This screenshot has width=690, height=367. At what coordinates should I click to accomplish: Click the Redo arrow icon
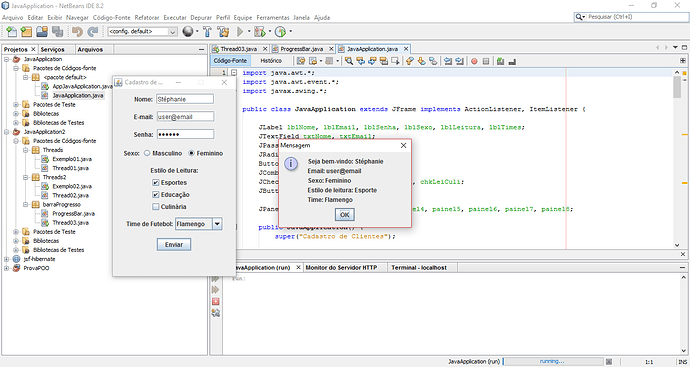[92, 31]
